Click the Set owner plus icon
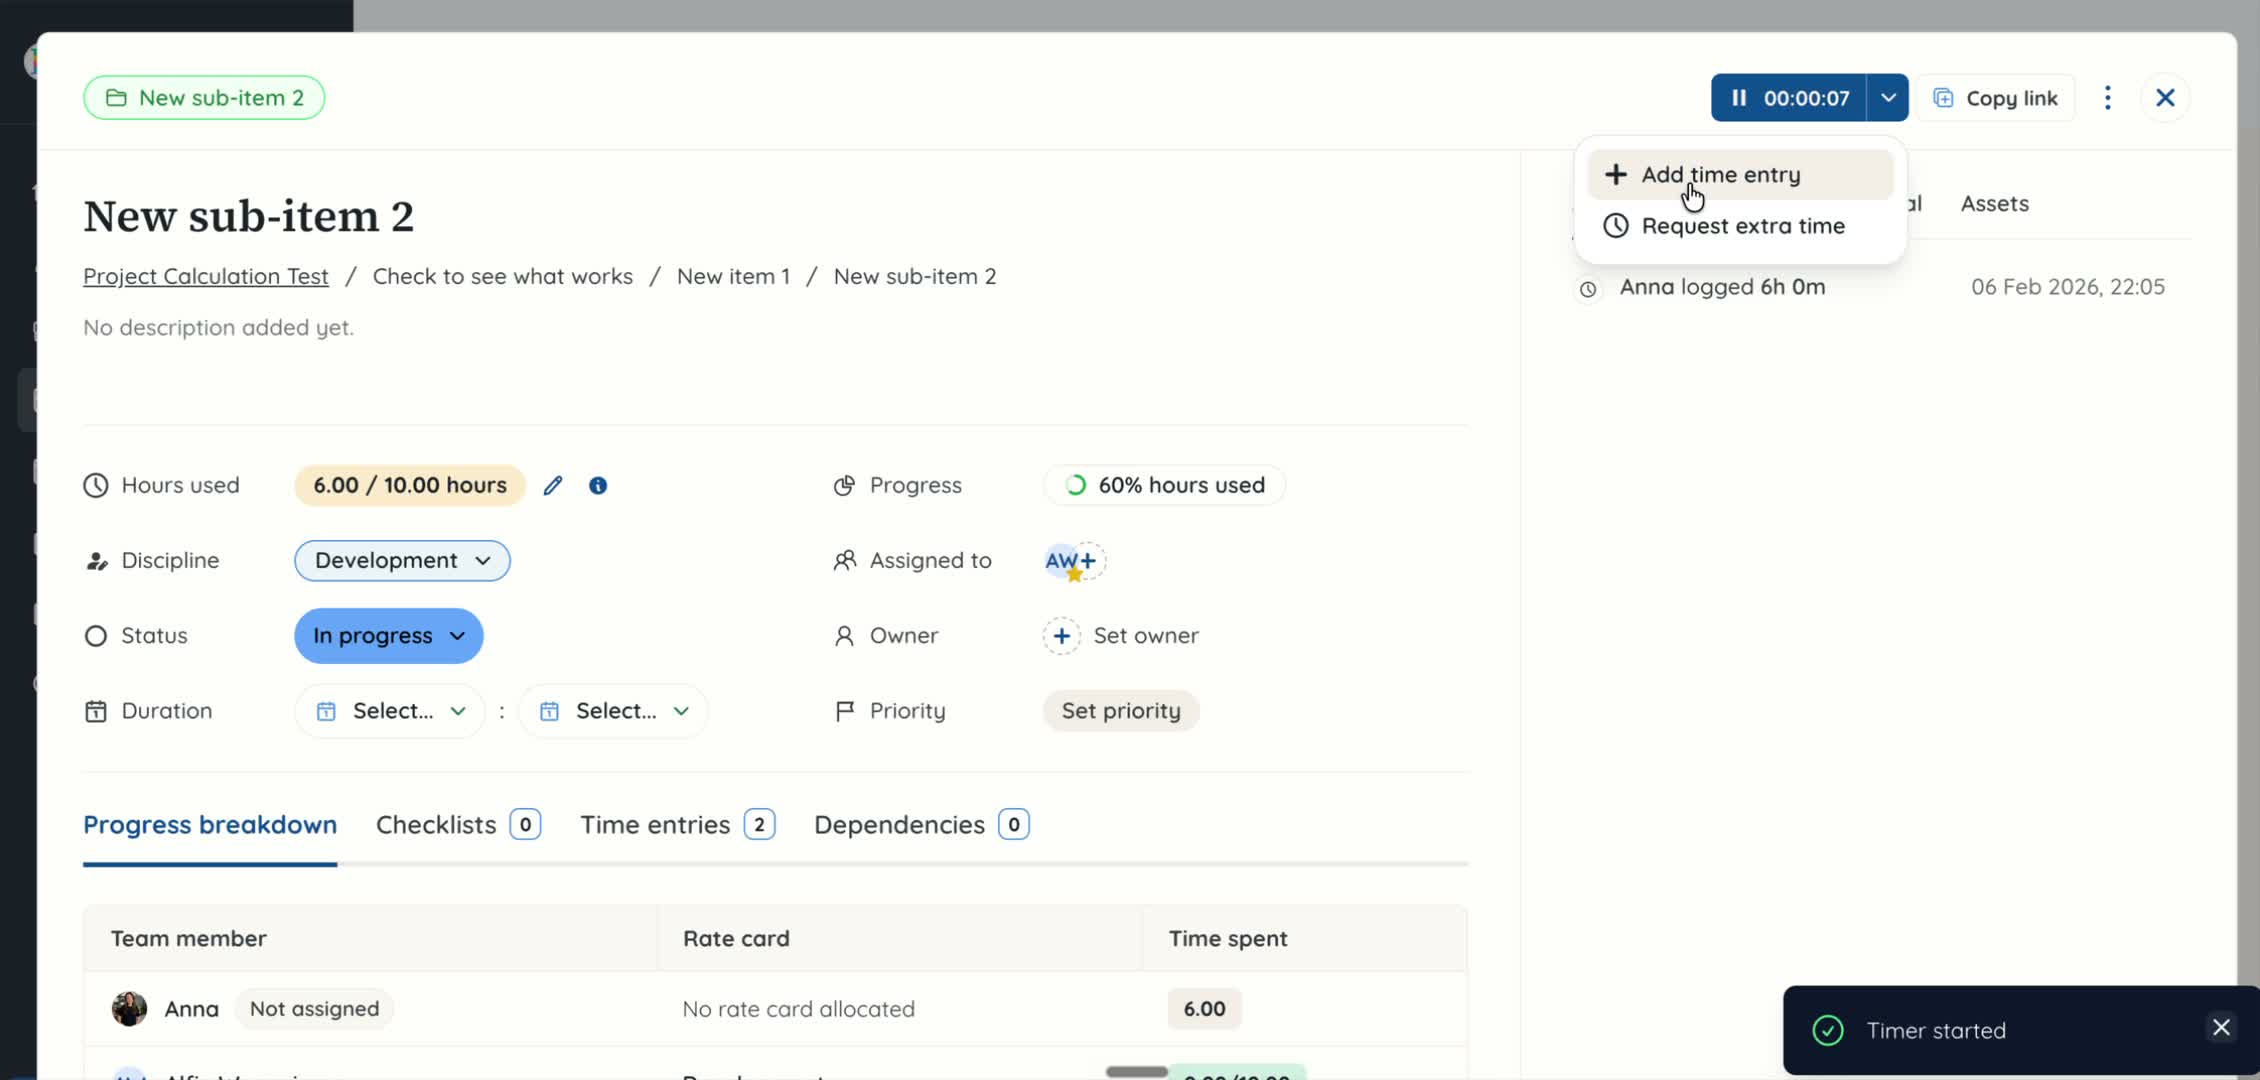 (1062, 636)
